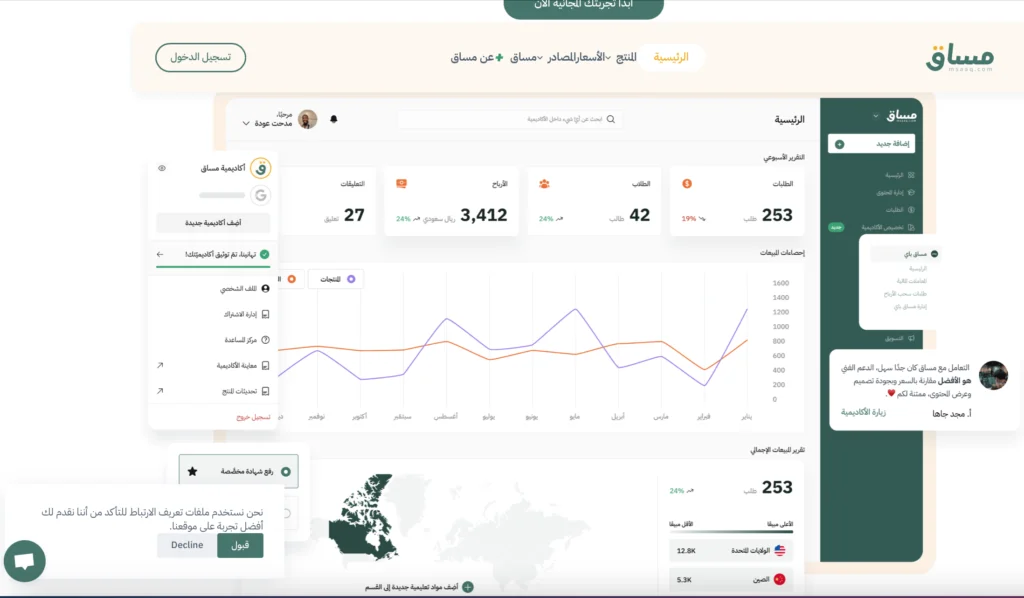Viewport: 1024px width, 598px height.
Task: Select the Google G academy icon
Action: (x=261, y=195)
